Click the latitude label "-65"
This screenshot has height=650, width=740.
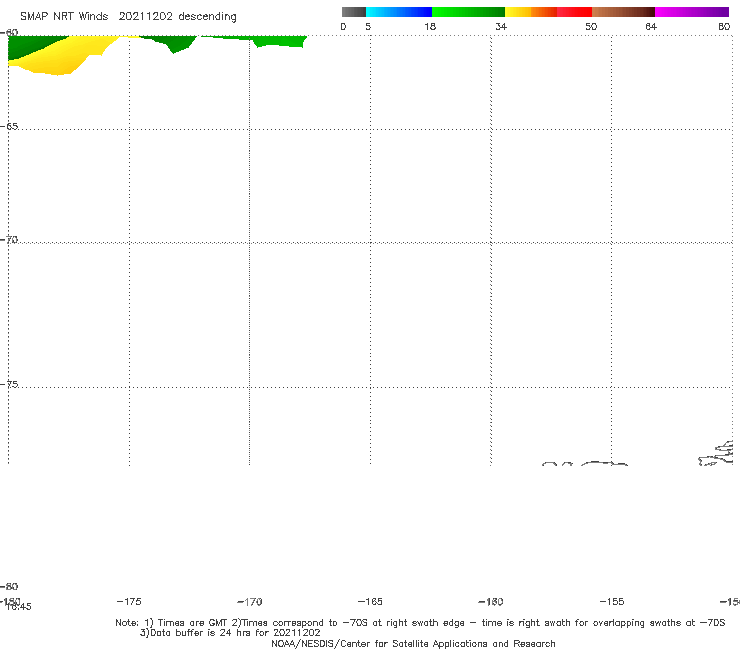[9, 127]
